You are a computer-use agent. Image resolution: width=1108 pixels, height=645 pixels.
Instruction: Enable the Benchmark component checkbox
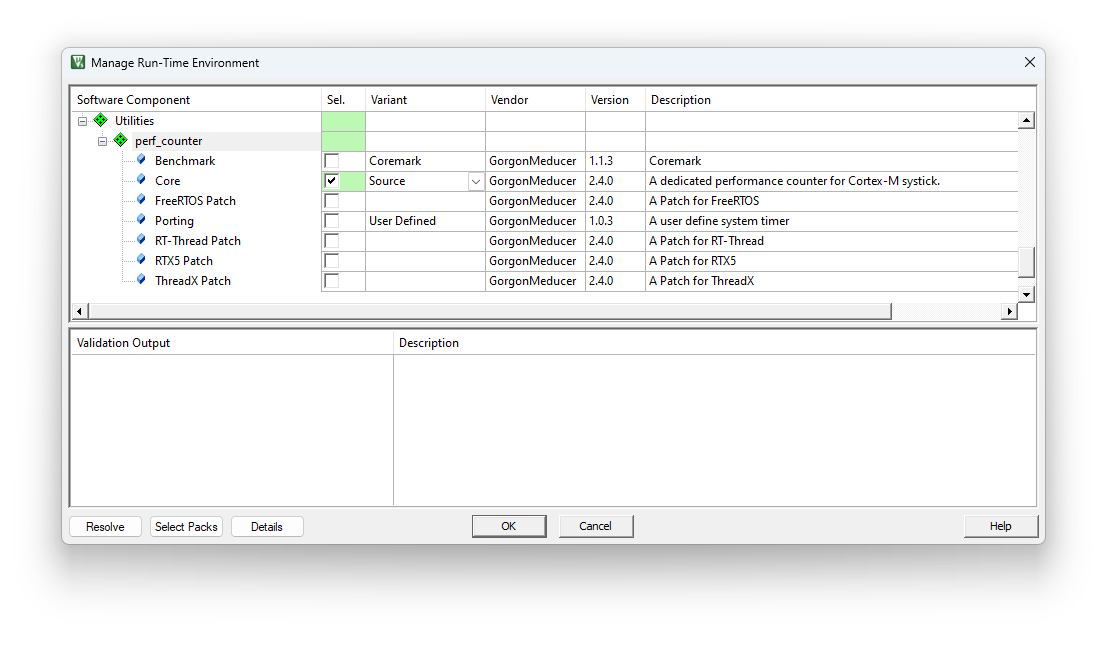(x=331, y=161)
